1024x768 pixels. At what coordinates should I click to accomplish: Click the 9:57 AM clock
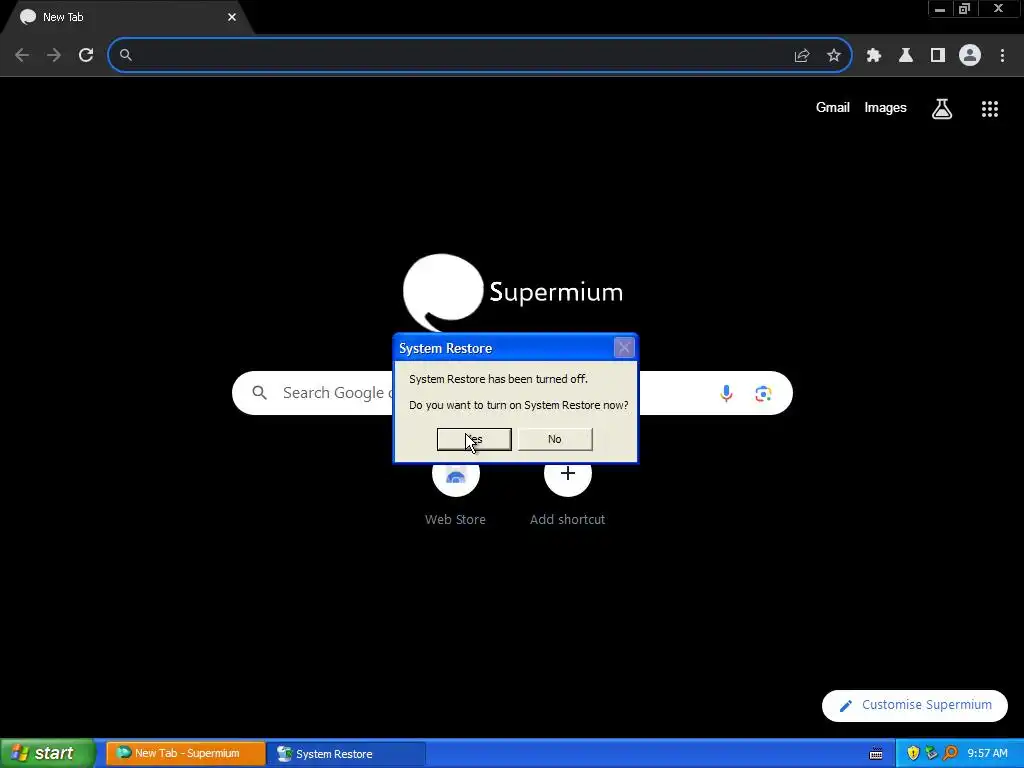(987, 754)
